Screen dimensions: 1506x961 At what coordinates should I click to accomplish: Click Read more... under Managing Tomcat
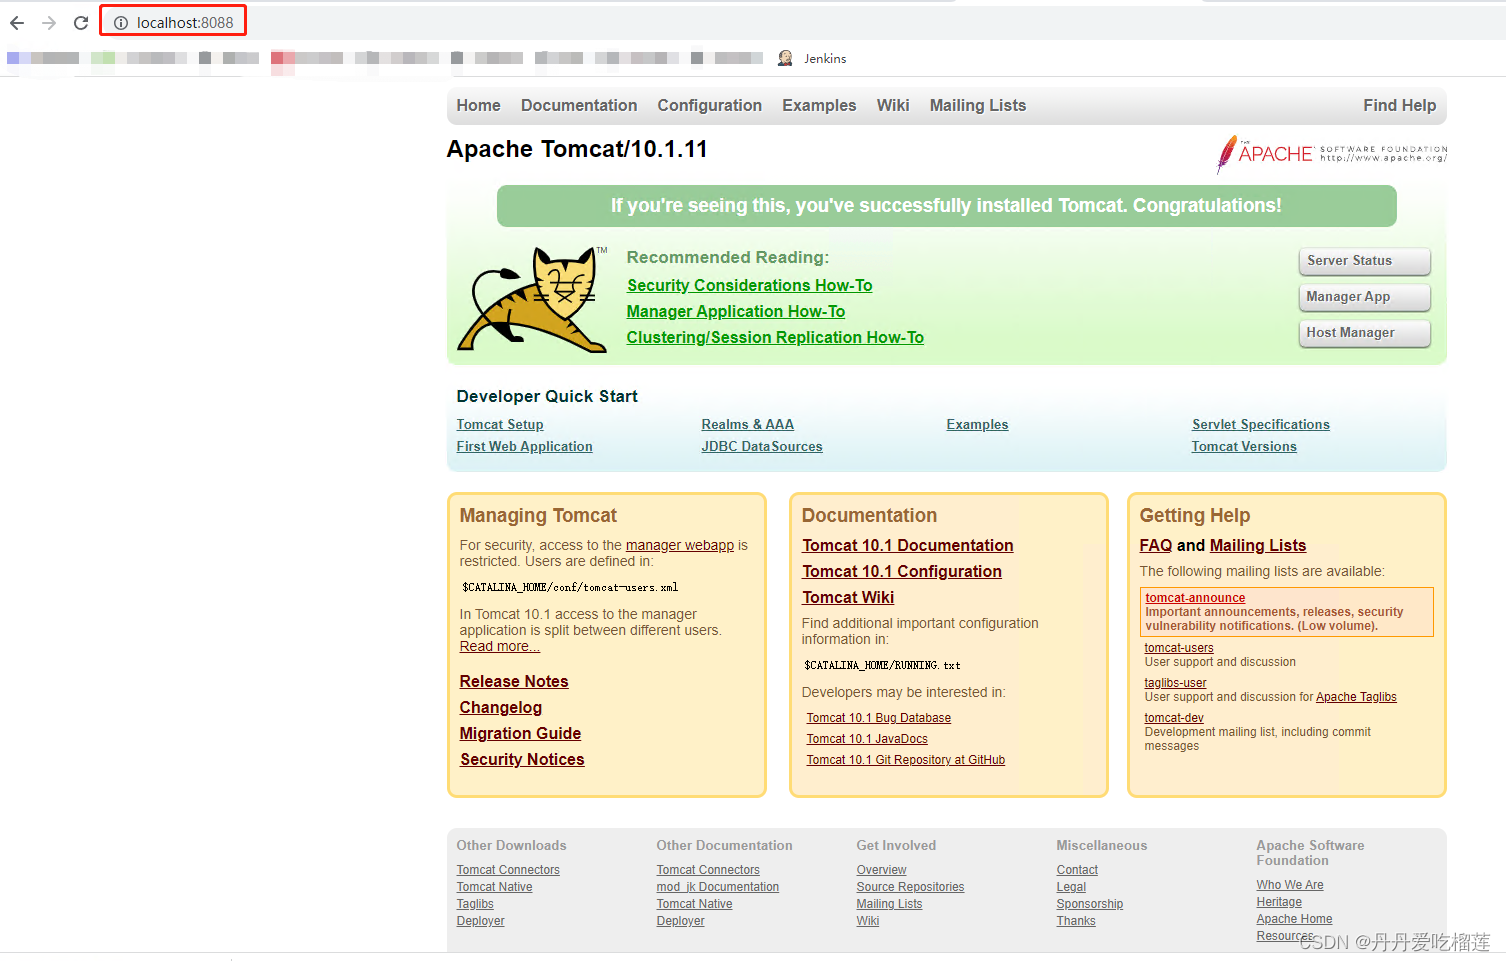[x=499, y=646]
